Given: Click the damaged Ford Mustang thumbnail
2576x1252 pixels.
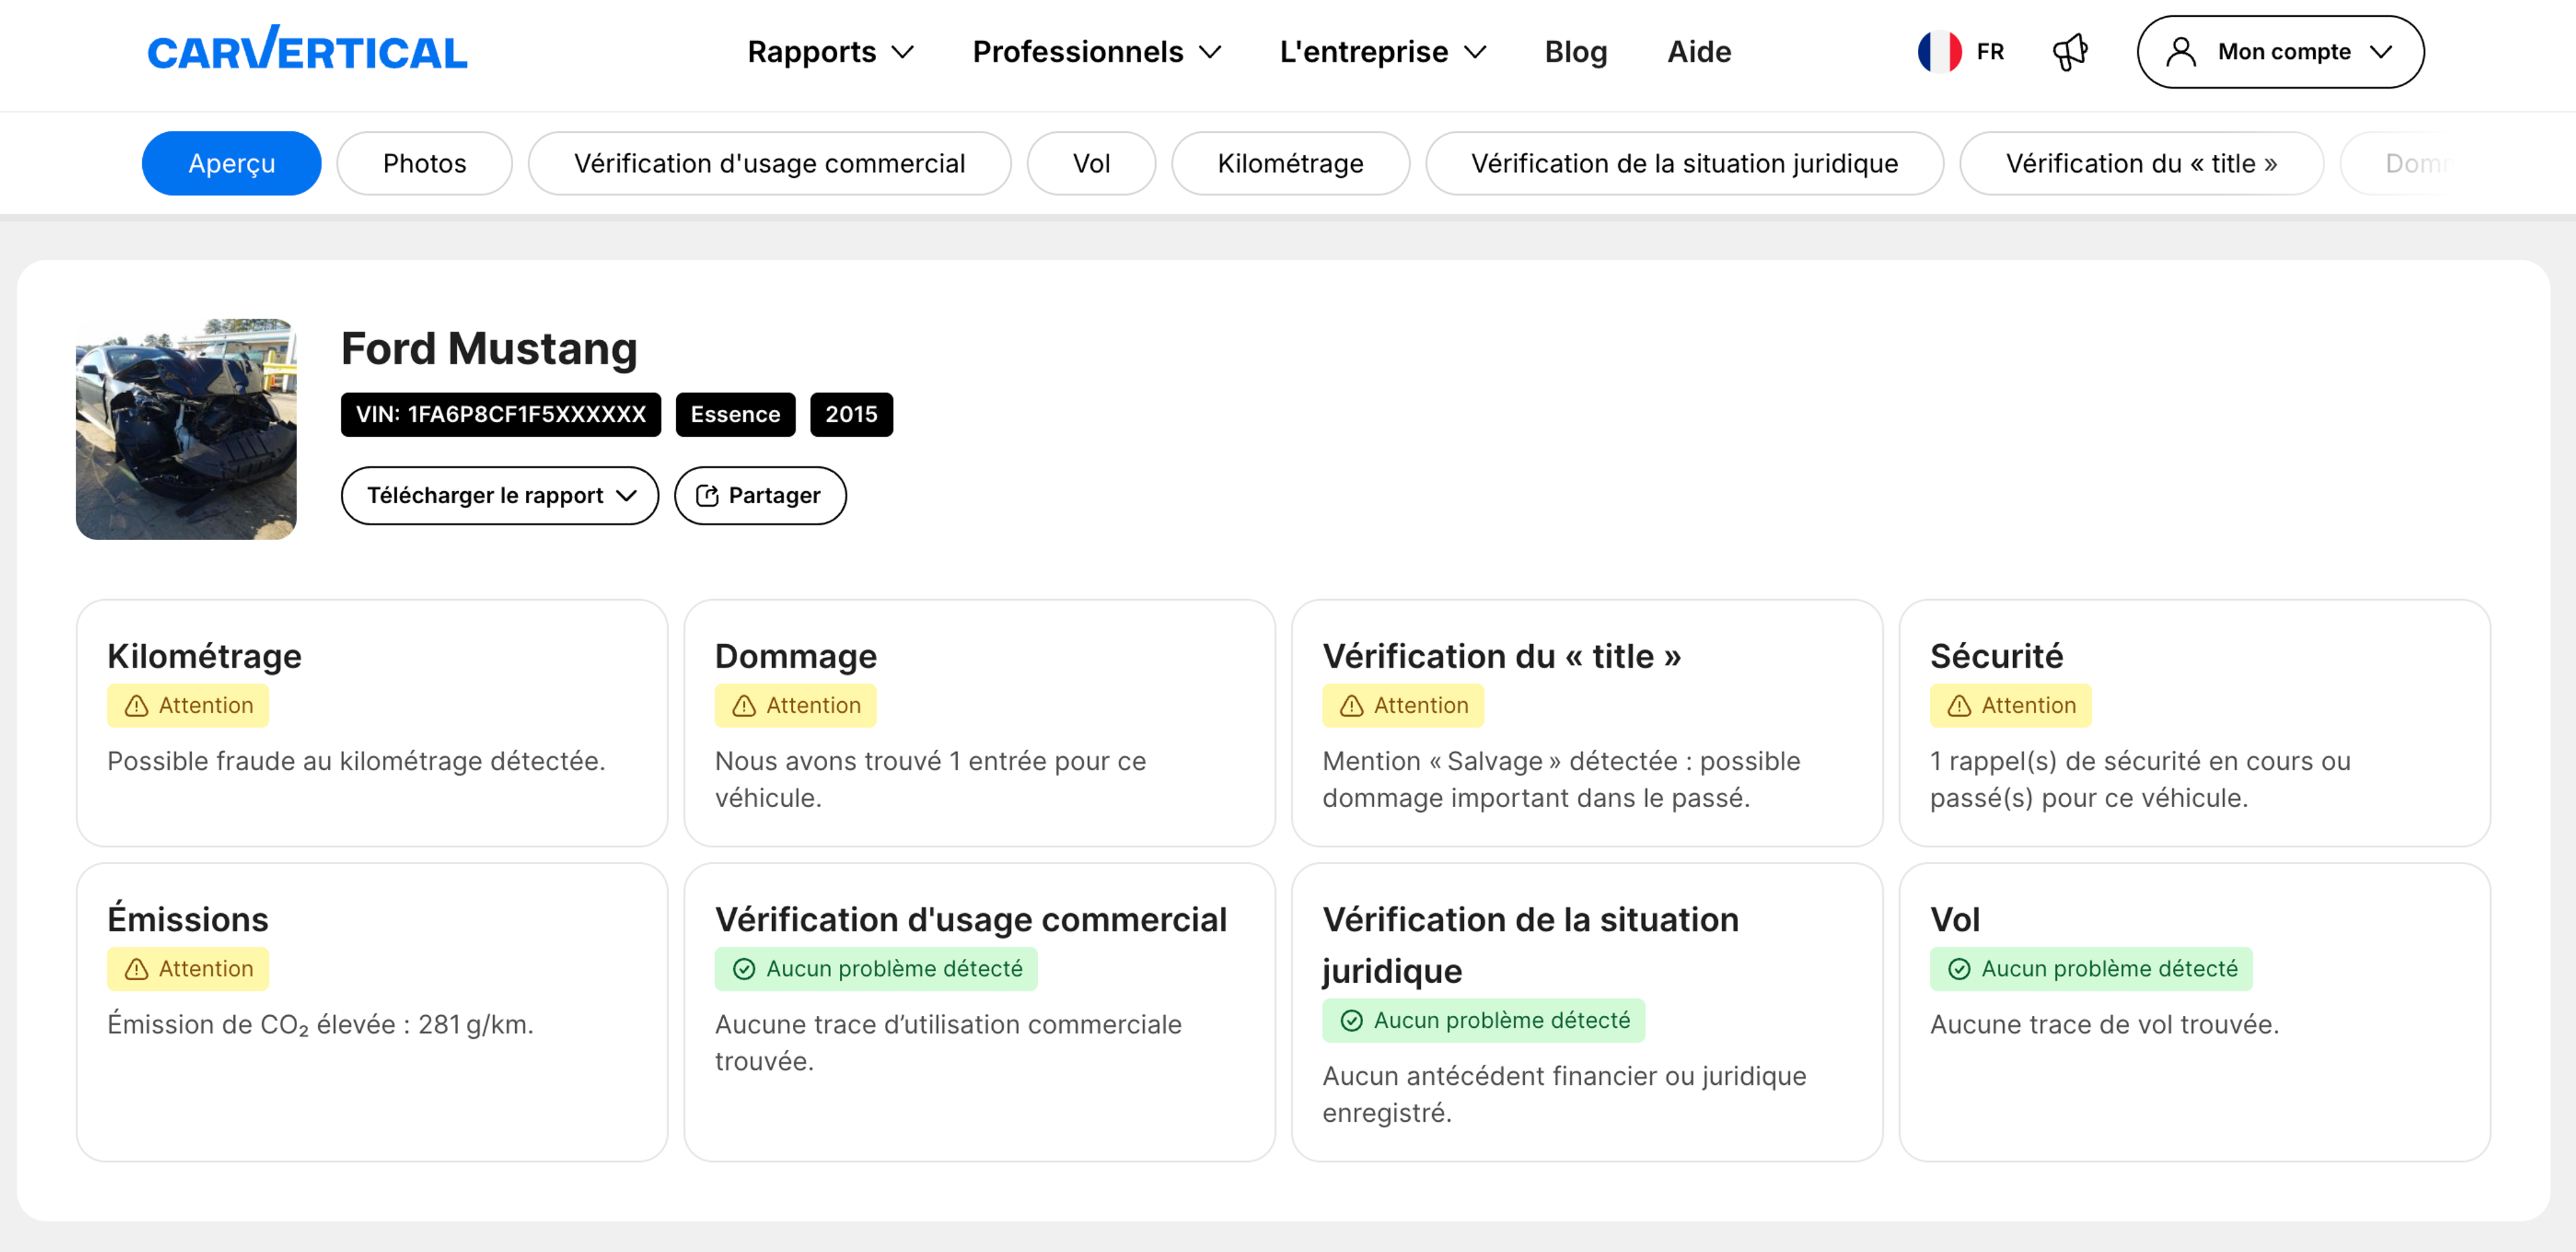Looking at the screenshot, I should 186,429.
